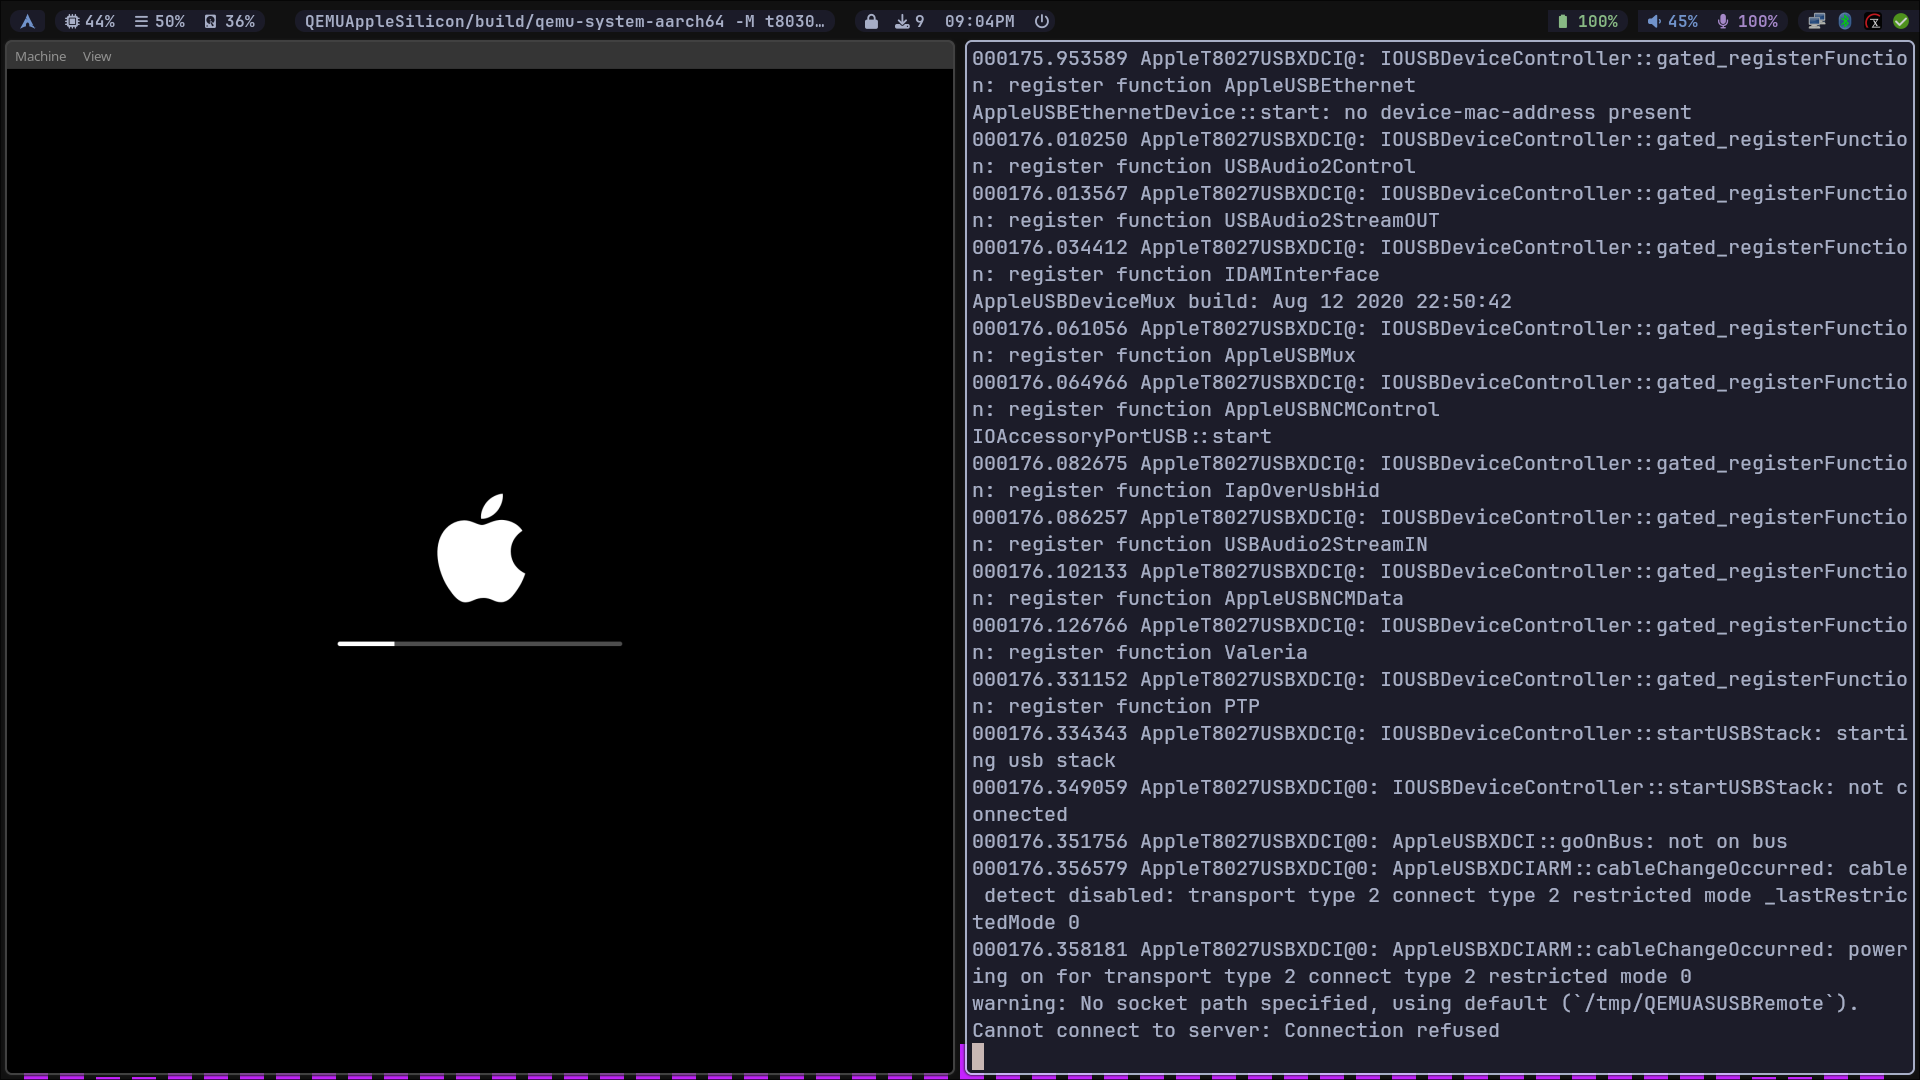Click 'Cannot connect to server: Connection refused' line
Viewport: 1920px width, 1080px height.
[1235, 1030]
